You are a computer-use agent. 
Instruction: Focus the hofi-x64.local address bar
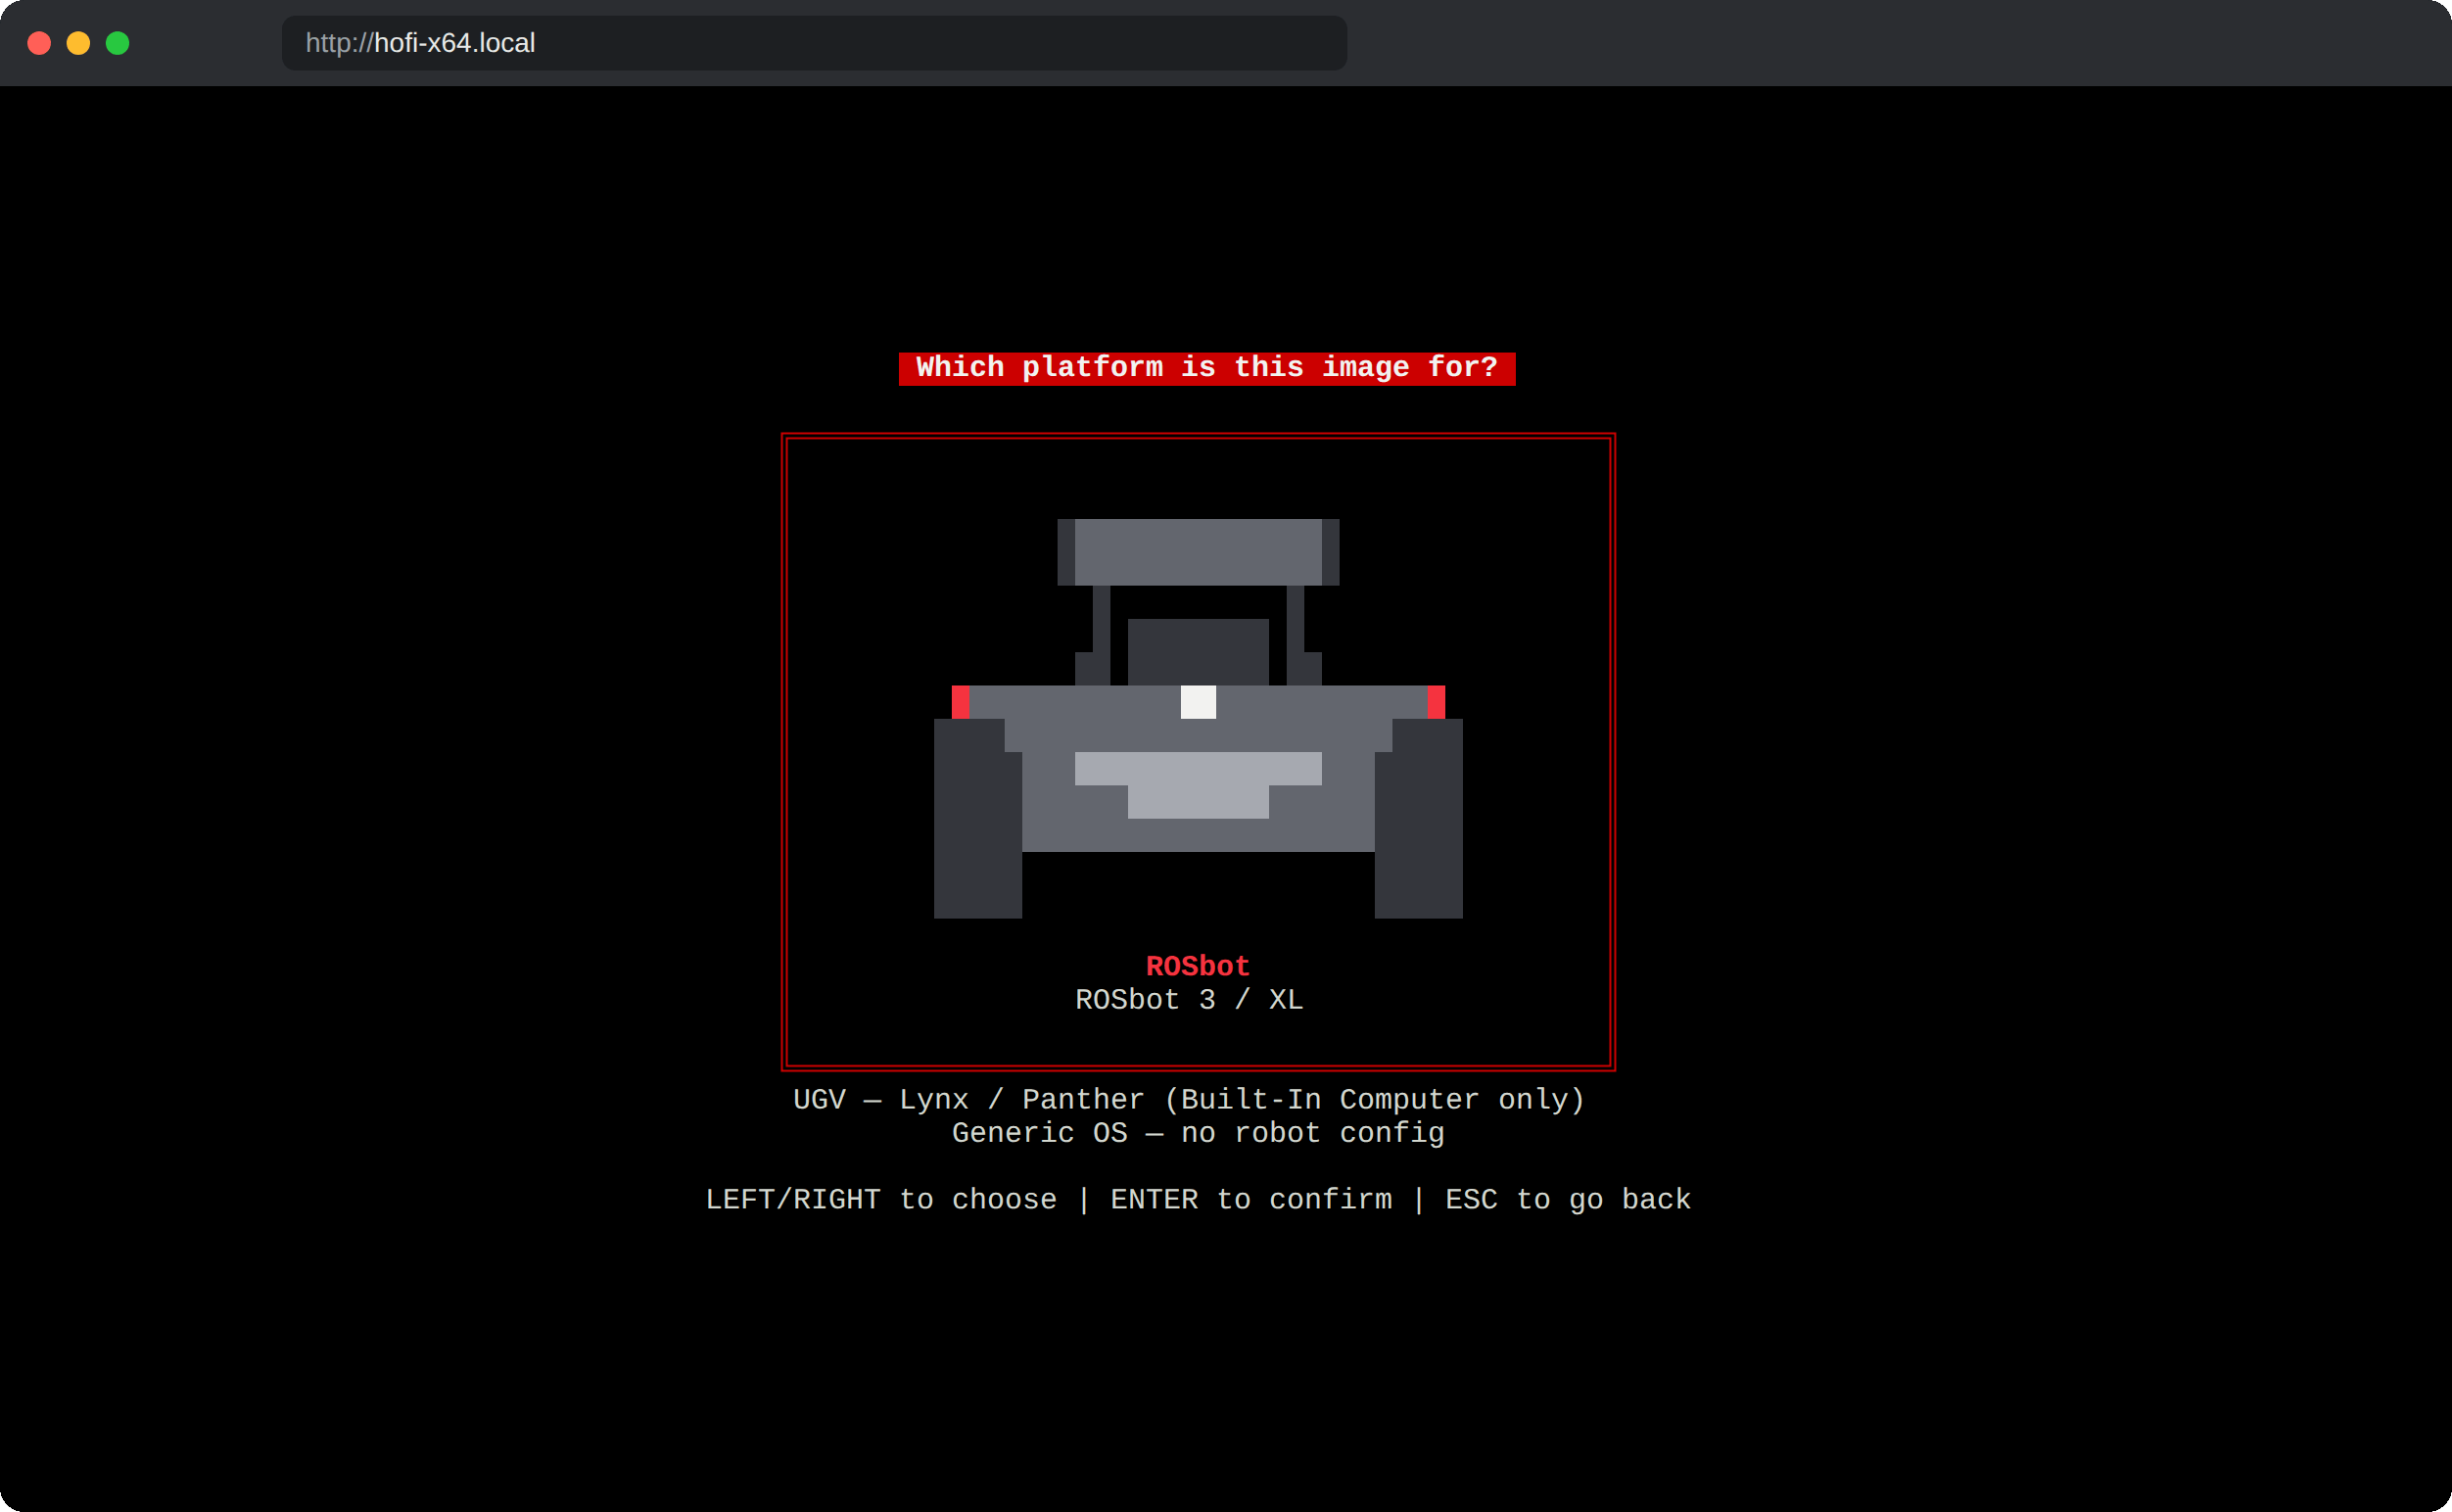click(814, 43)
